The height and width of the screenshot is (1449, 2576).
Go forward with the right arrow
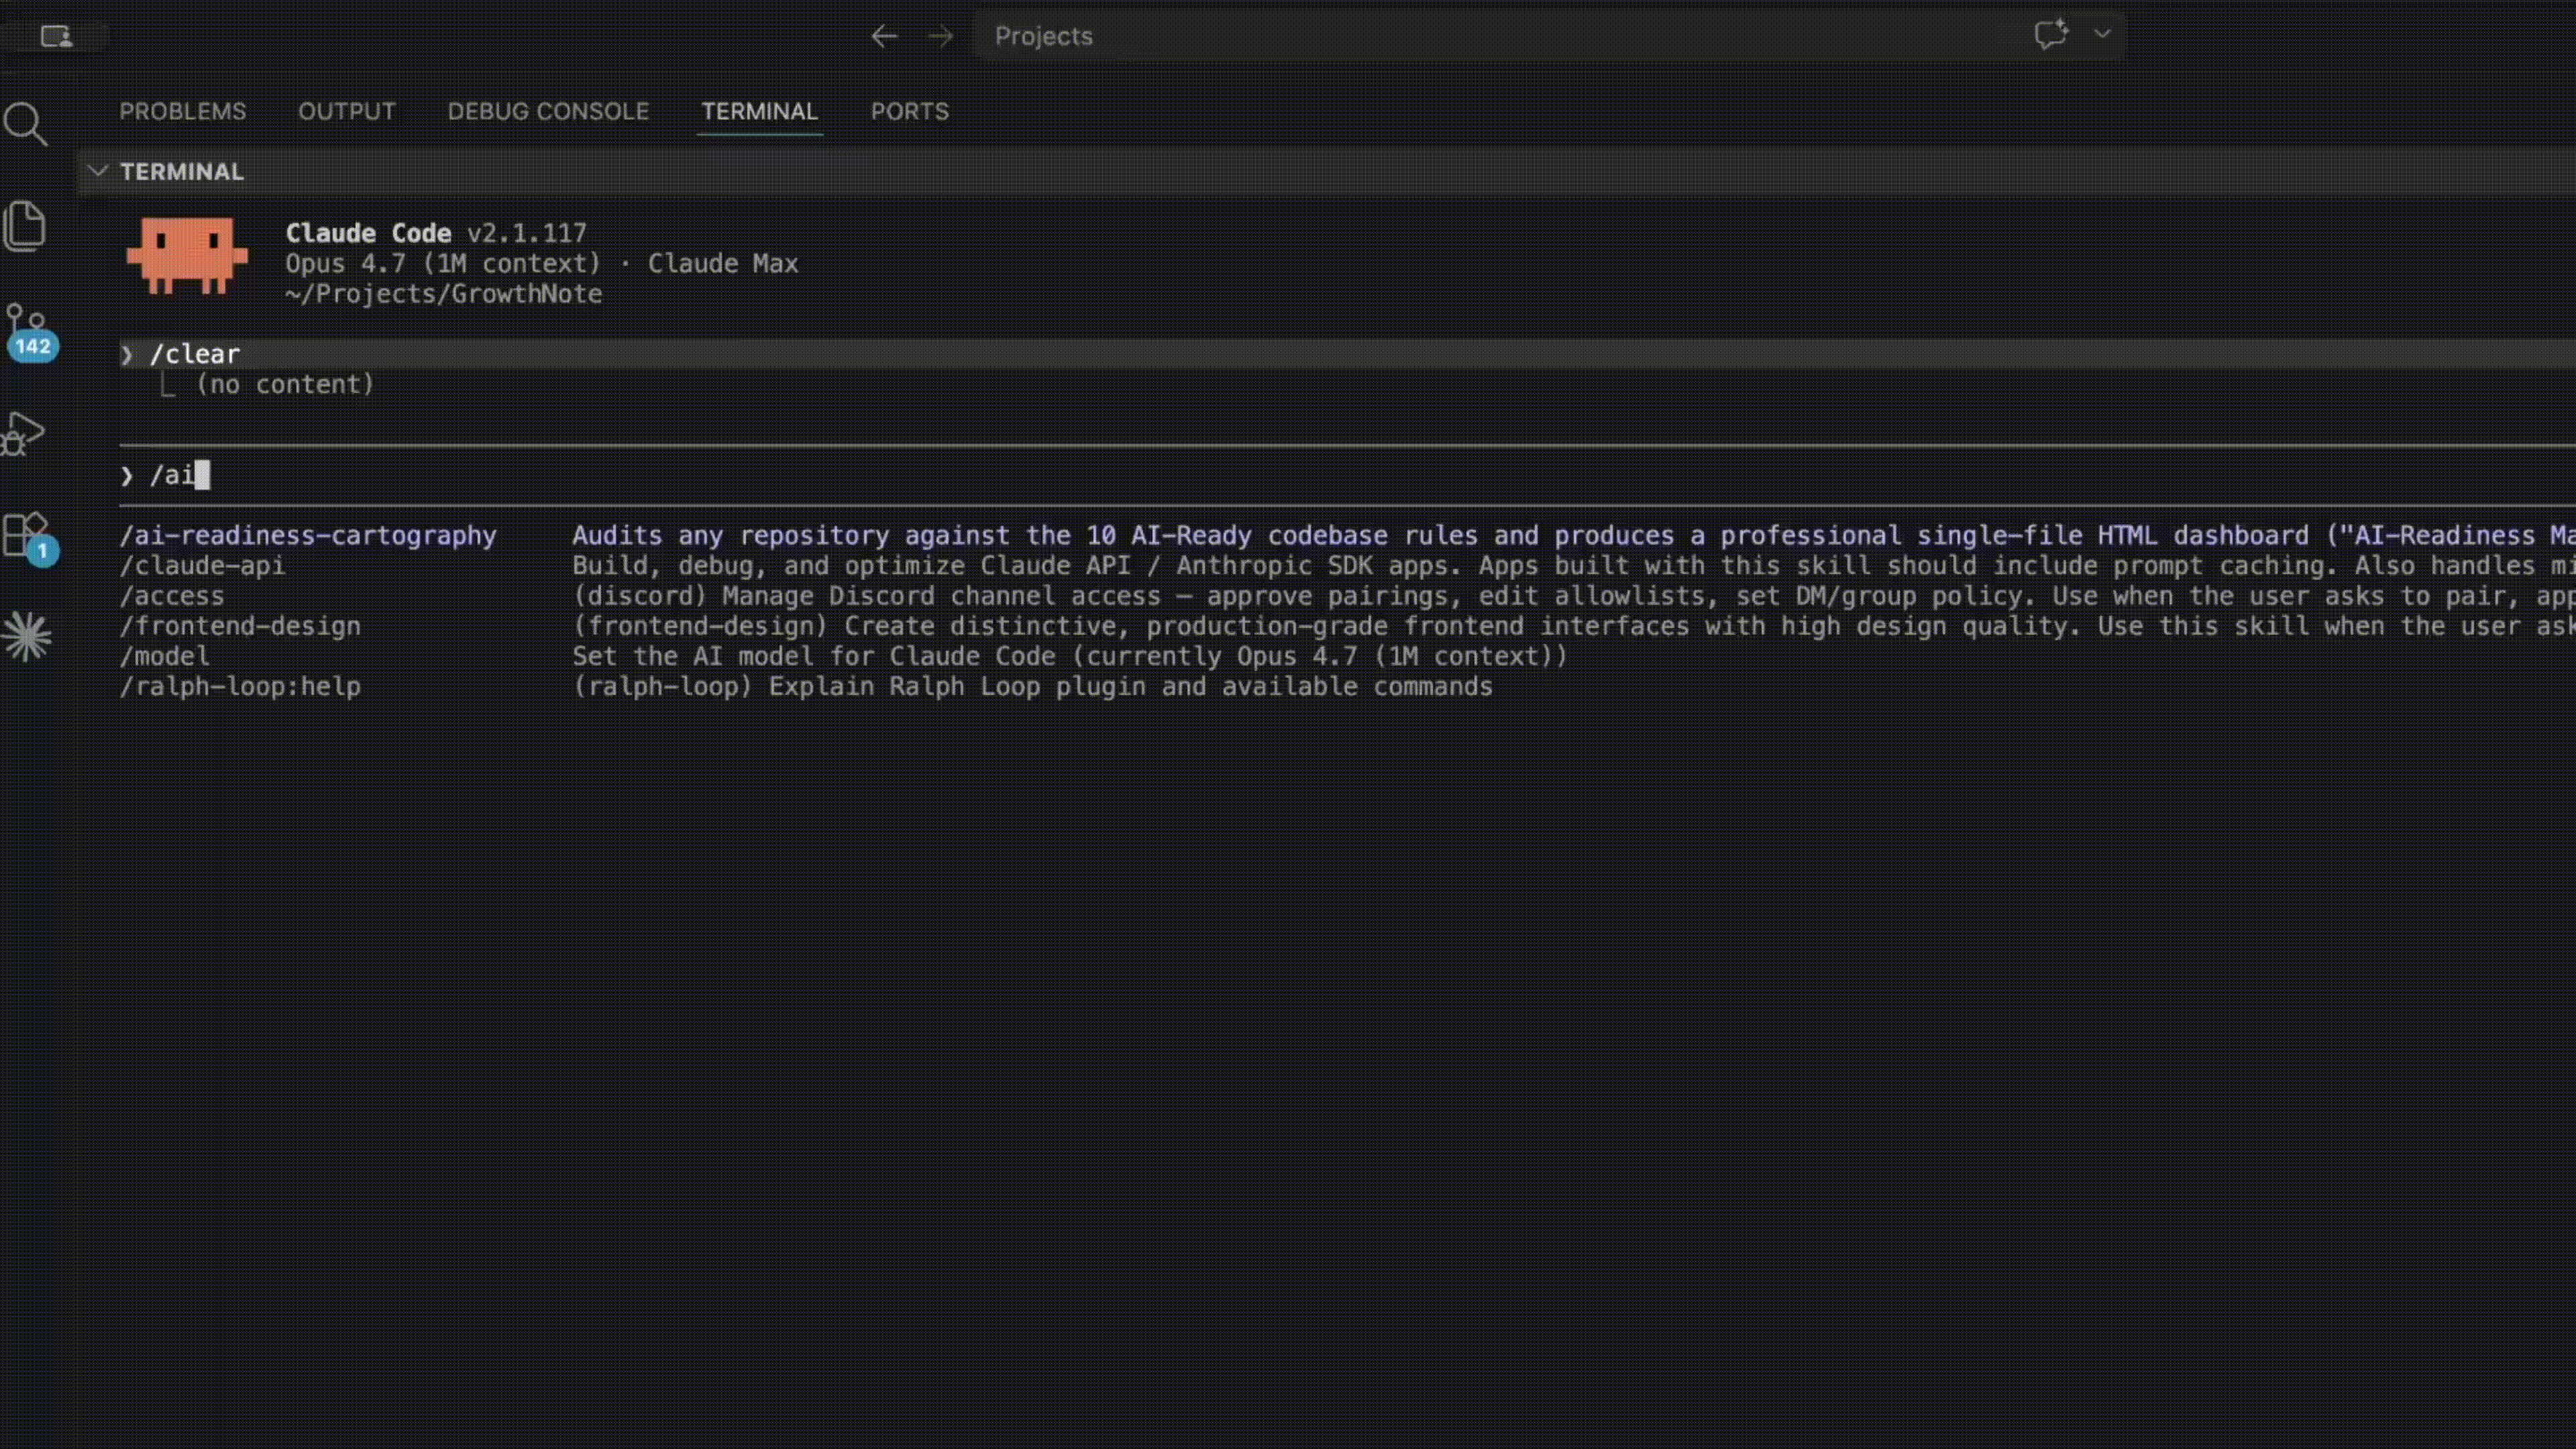click(x=940, y=37)
